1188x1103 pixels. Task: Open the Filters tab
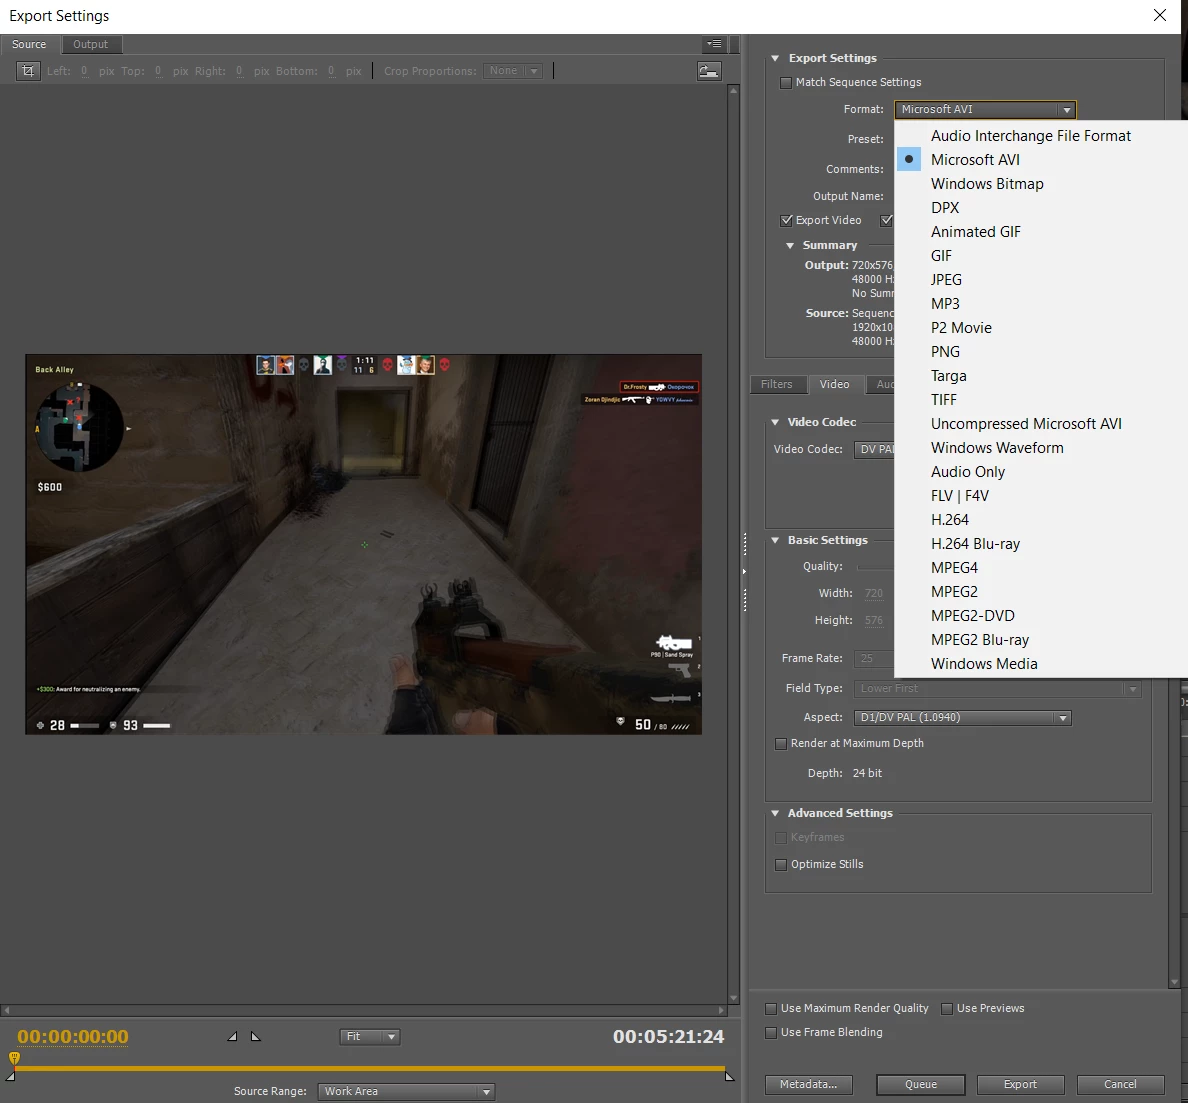tap(777, 384)
